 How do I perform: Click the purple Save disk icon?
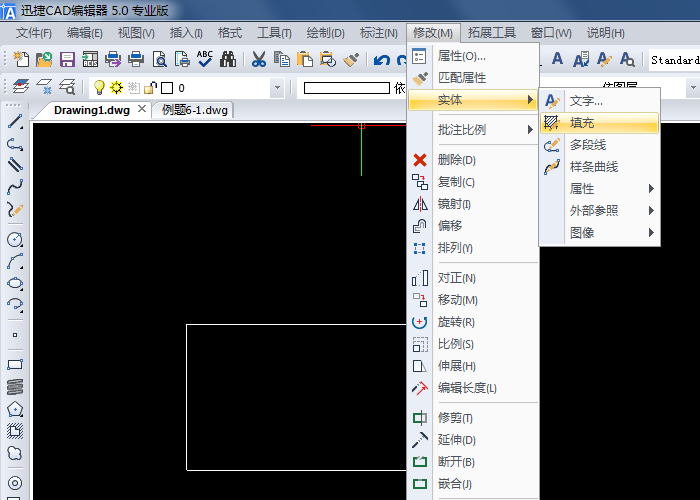click(x=67, y=59)
